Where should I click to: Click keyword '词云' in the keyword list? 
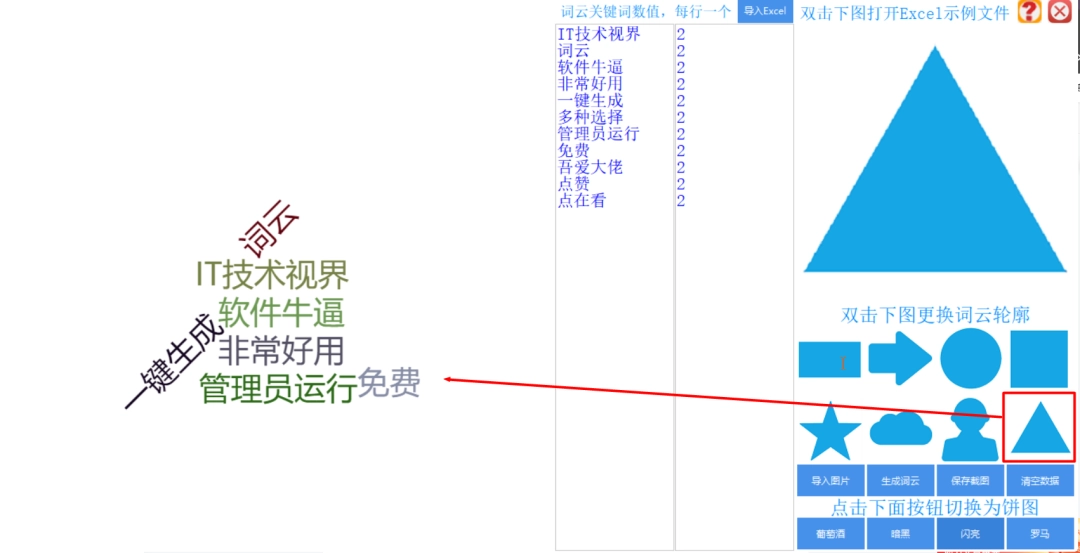(573, 51)
